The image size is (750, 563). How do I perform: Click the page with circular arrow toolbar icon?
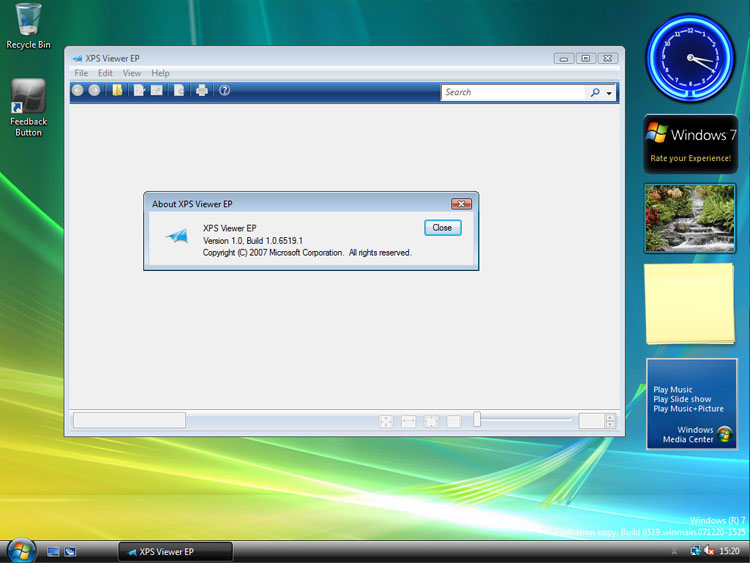179,90
